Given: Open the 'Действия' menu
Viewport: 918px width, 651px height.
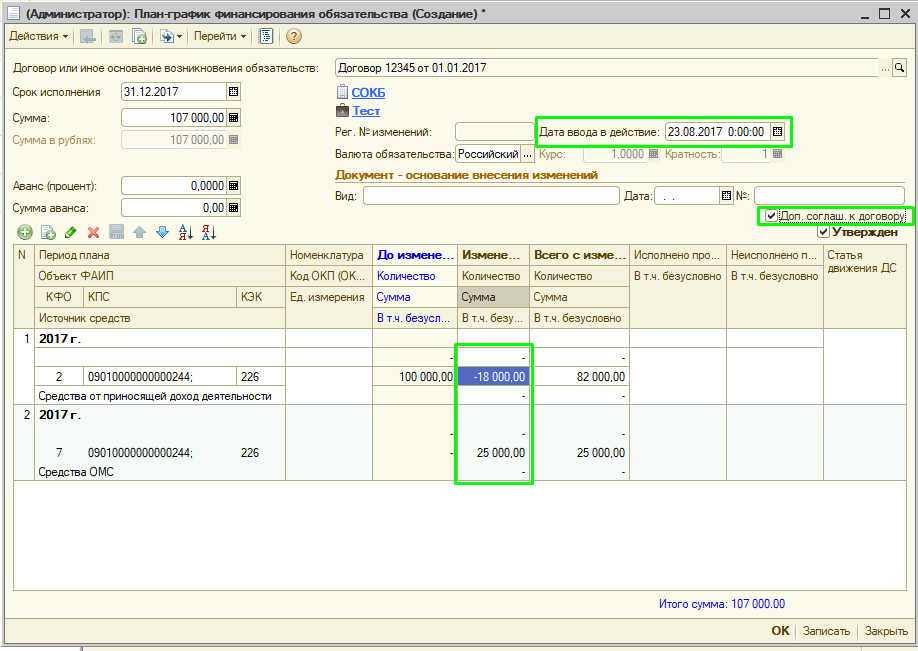Looking at the screenshot, I should (38, 36).
